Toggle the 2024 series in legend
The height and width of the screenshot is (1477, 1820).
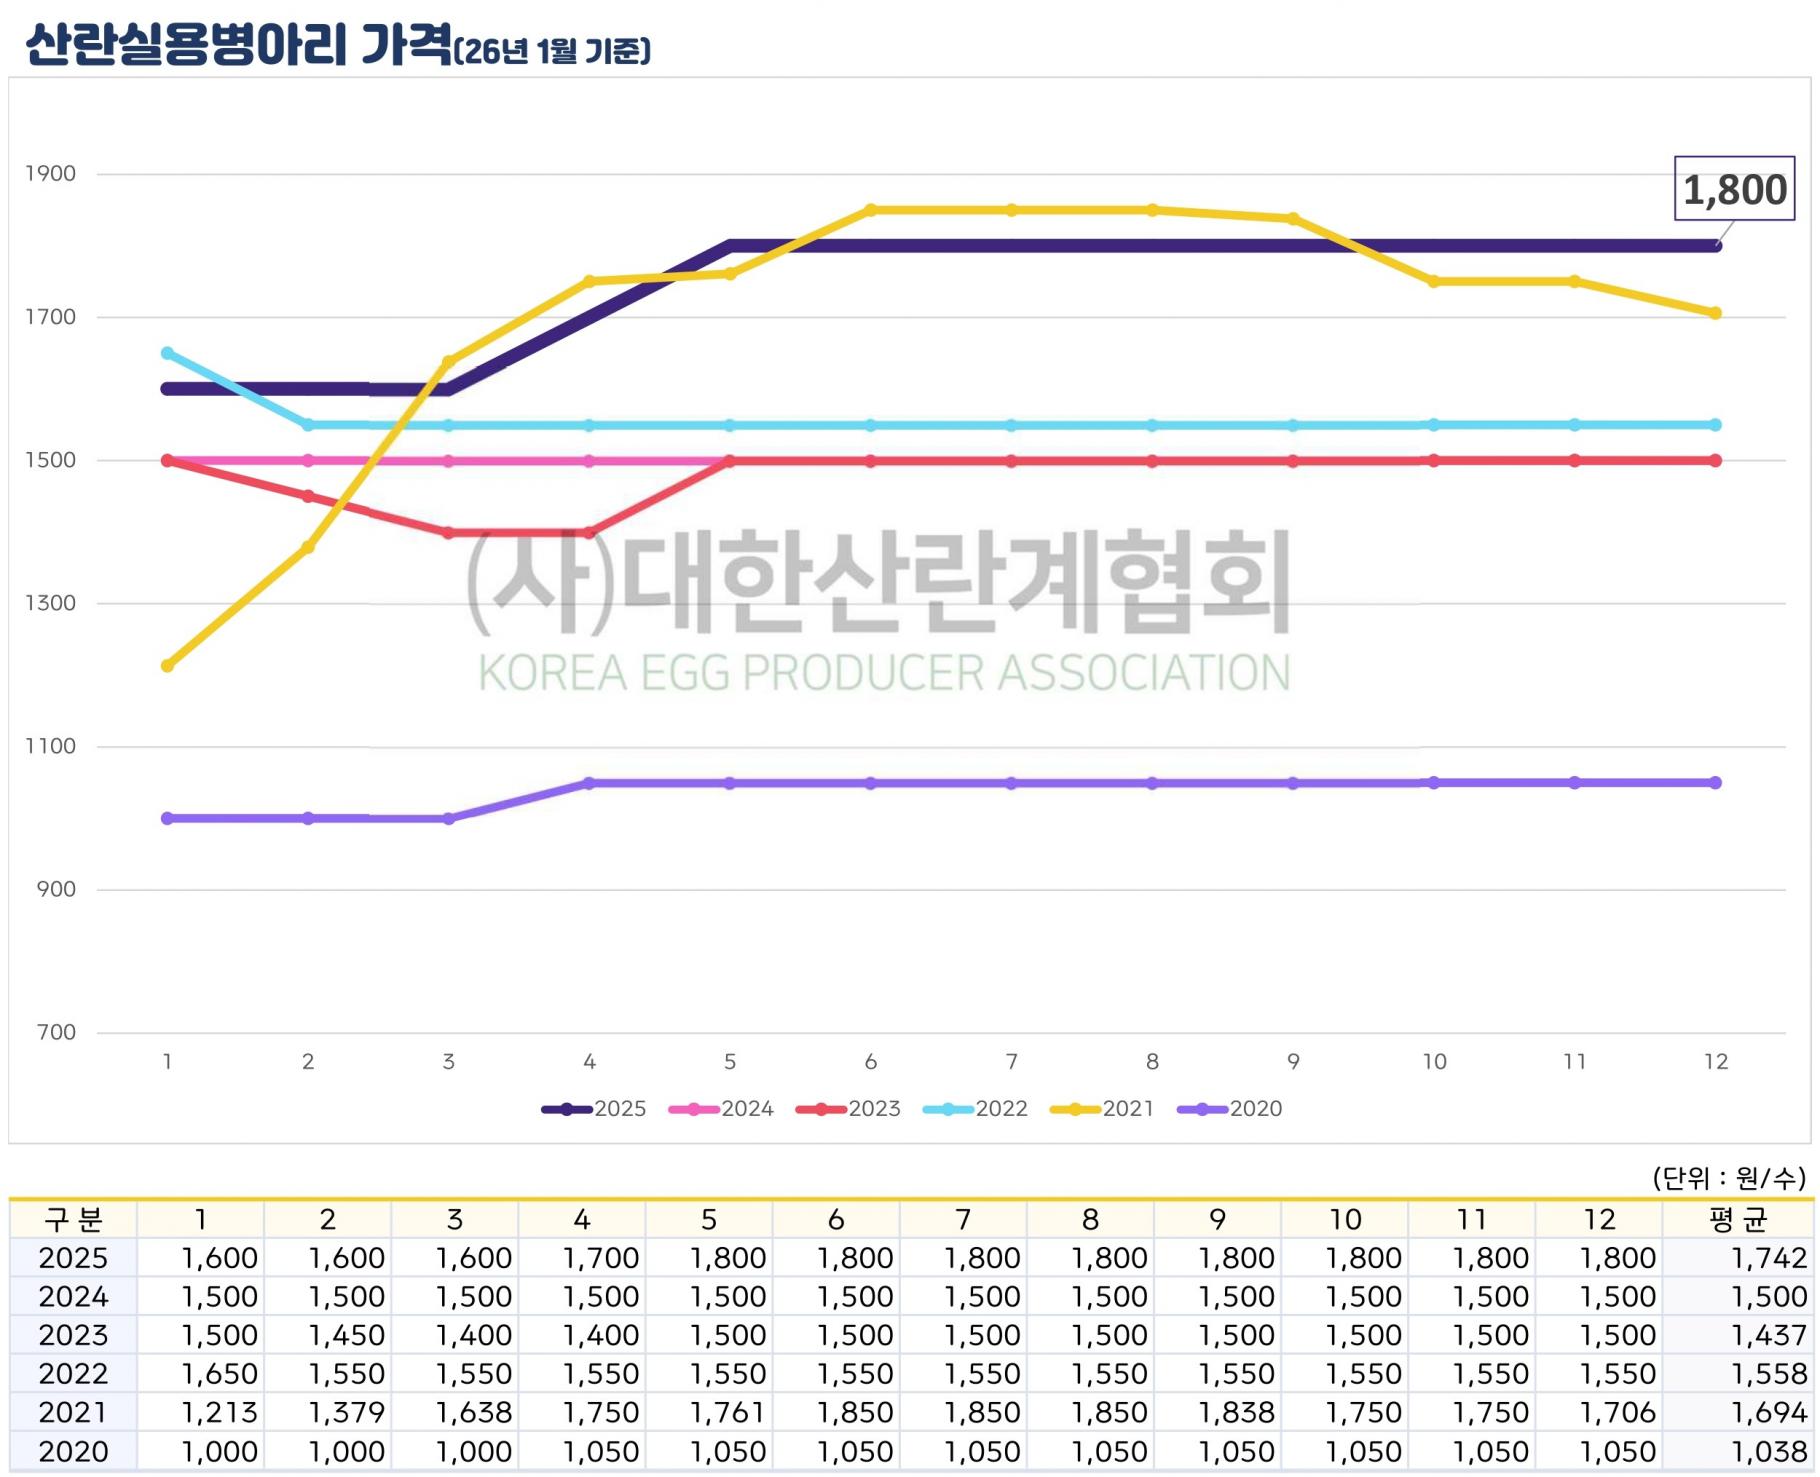[721, 1109]
